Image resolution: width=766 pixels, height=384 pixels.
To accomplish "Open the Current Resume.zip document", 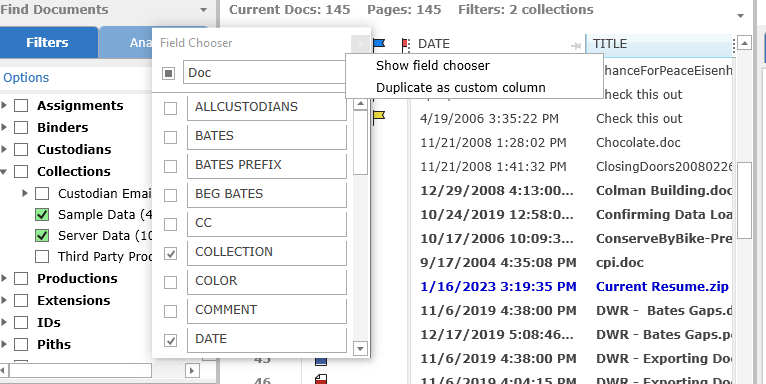I will click(x=662, y=286).
